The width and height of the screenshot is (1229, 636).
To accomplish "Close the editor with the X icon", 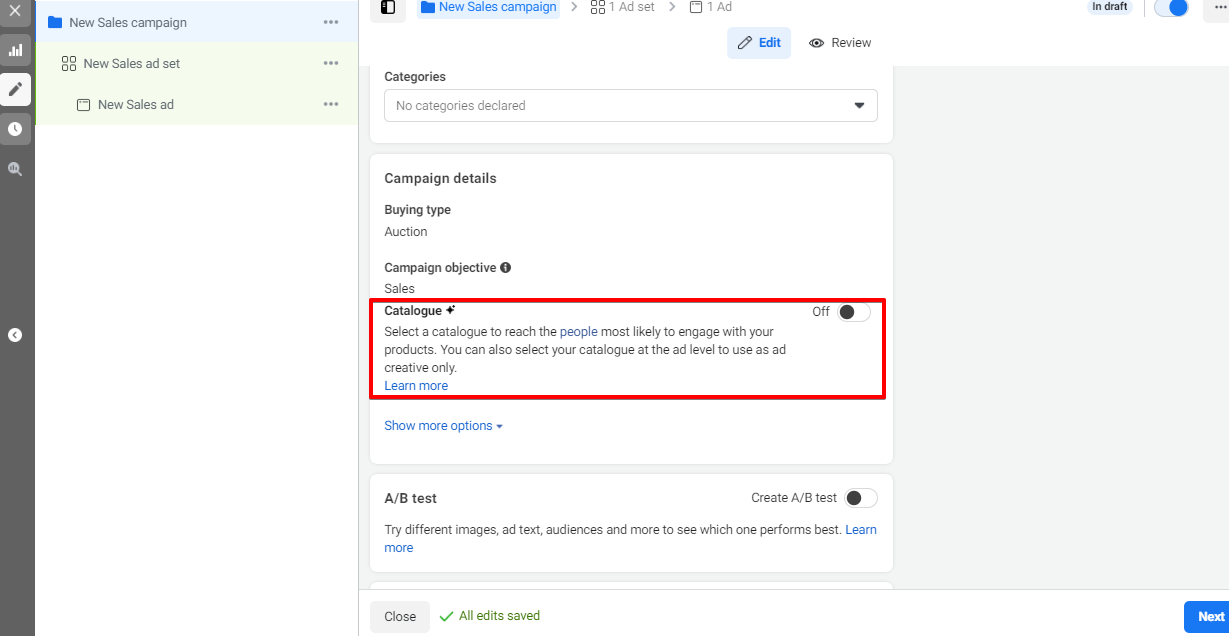I will [15, 11].
